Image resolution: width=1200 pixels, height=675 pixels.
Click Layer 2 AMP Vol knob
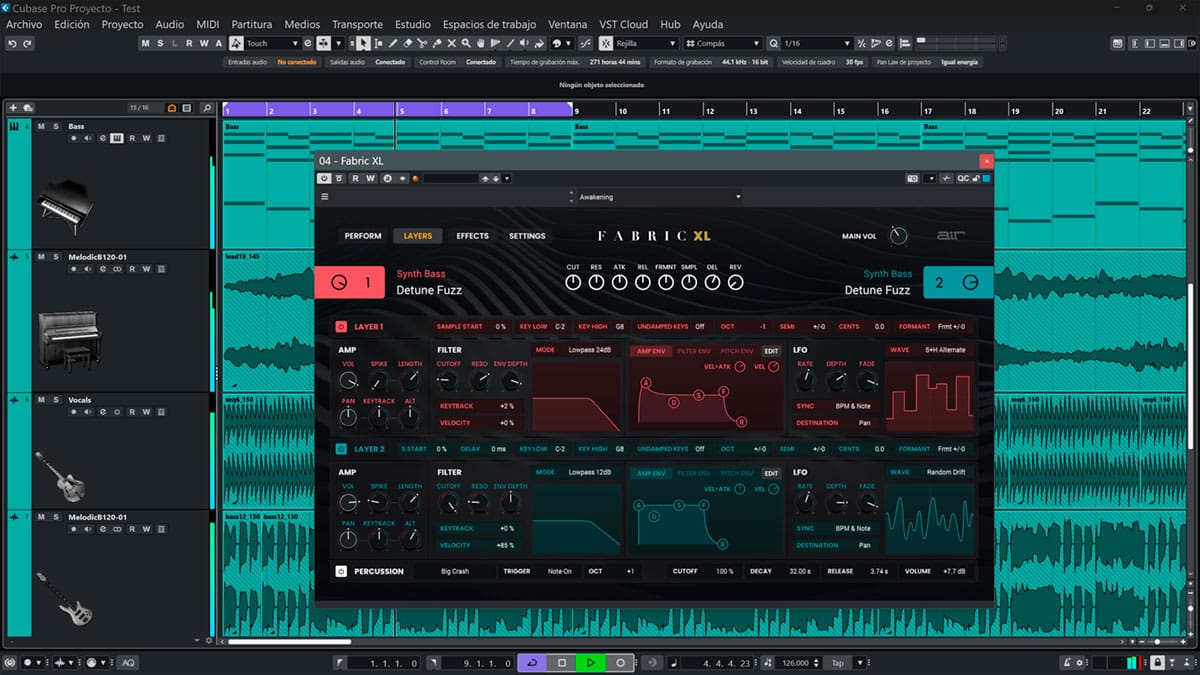tap(349, 503)
